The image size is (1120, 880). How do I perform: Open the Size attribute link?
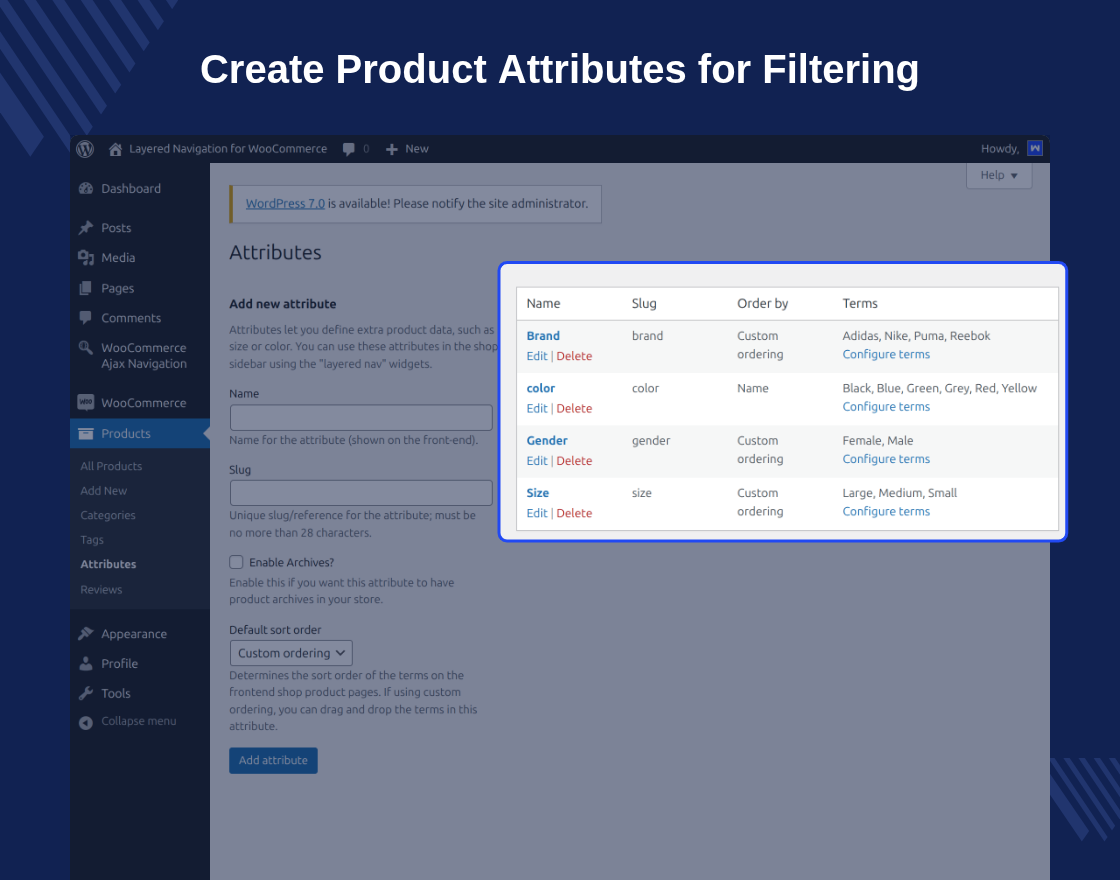pos(538,493)
